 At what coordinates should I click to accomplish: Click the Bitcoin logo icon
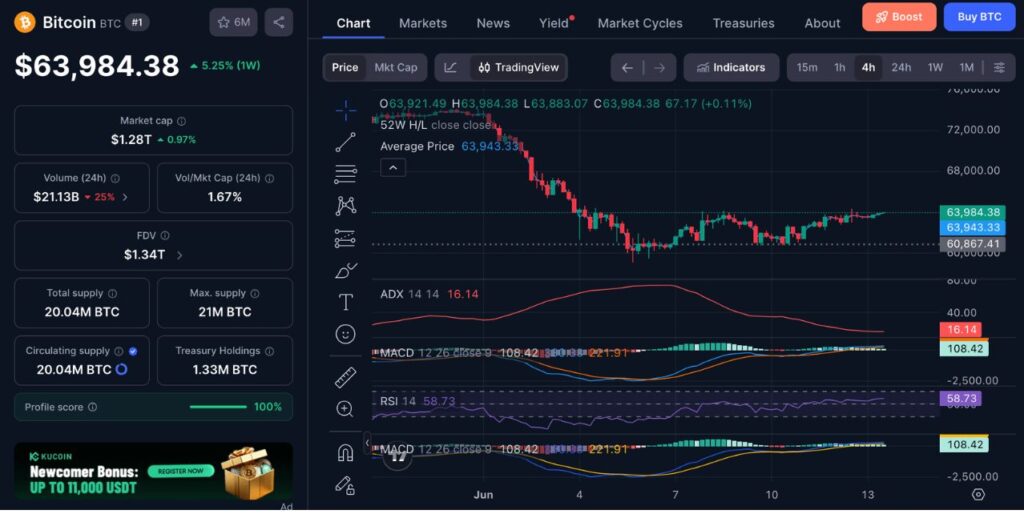pos(25,23)
